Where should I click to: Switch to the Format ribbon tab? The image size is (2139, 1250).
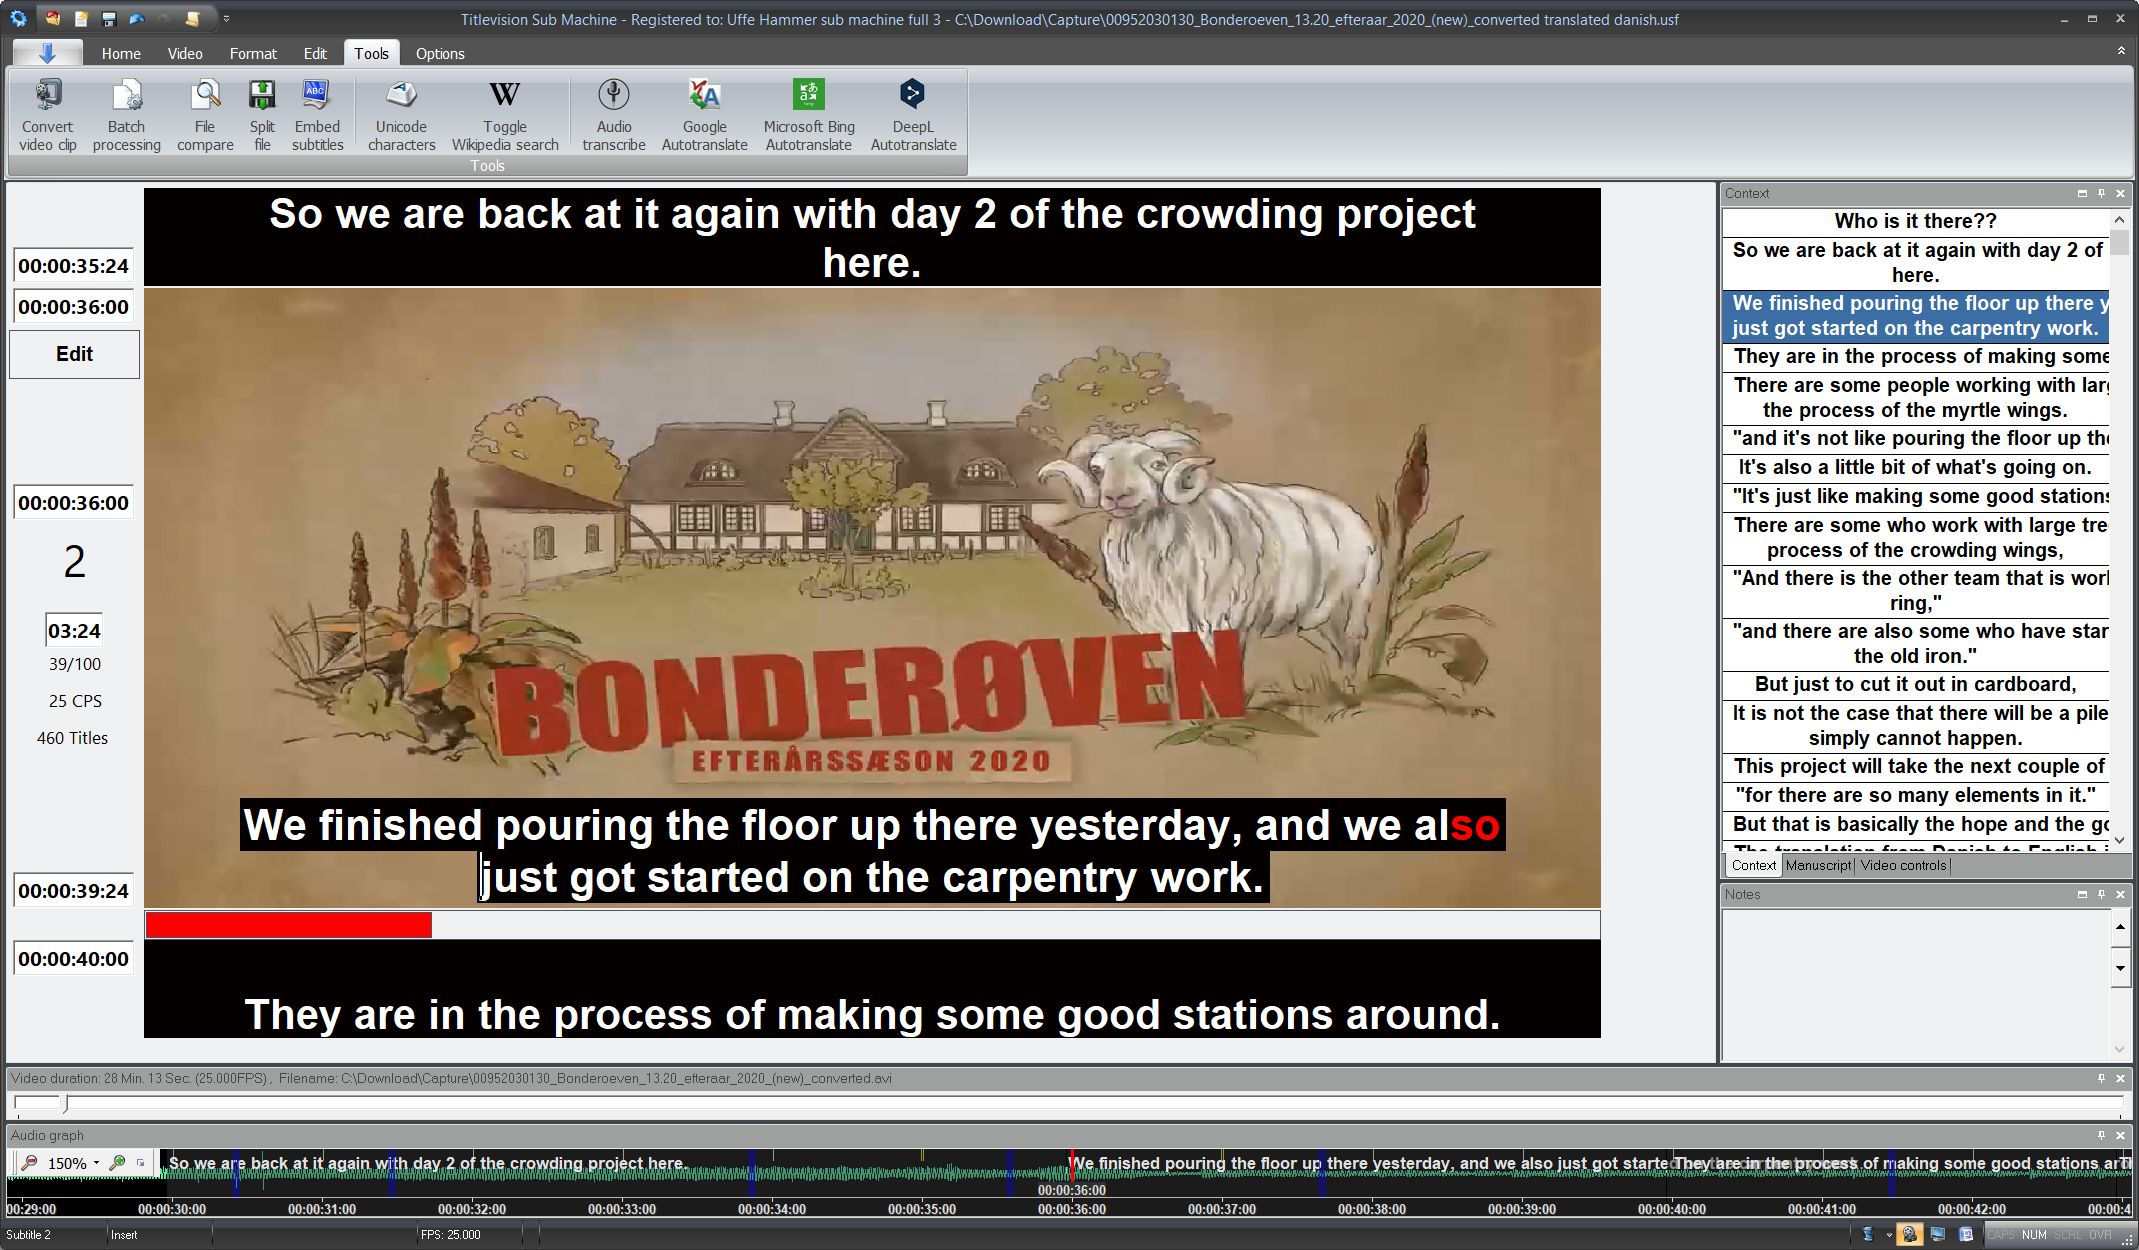[x=252, y=54]
